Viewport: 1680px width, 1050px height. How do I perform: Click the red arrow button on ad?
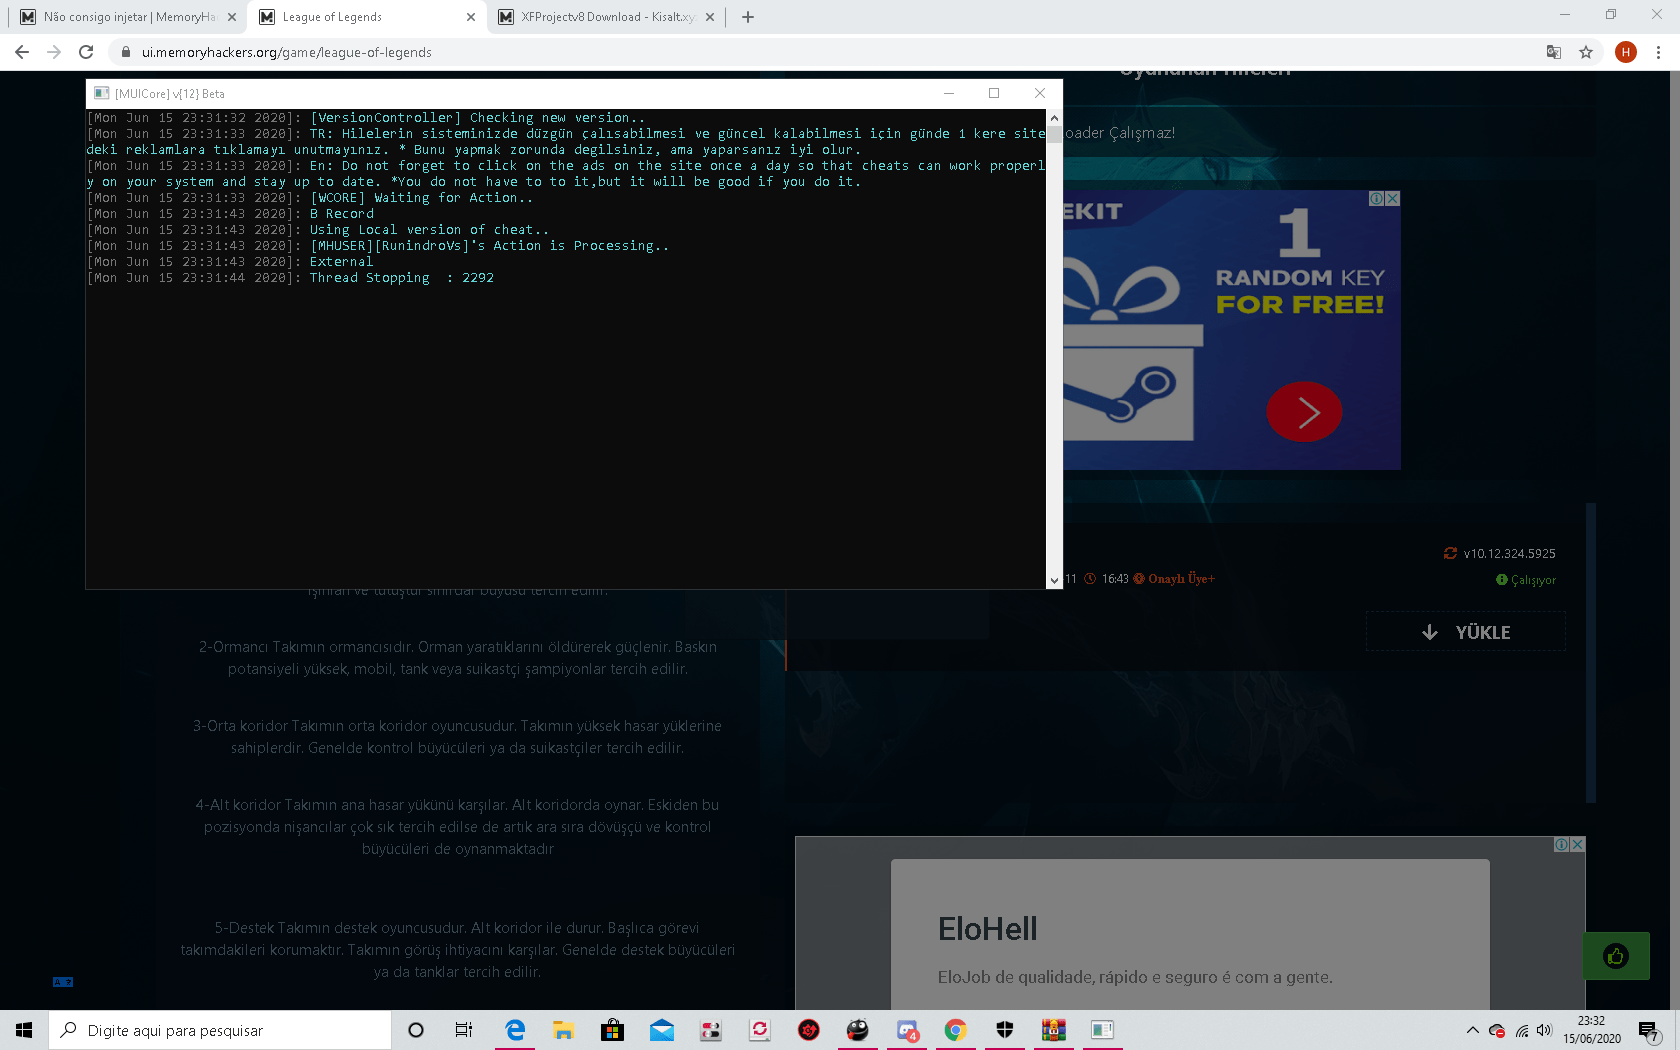(x=1304, y=411)
